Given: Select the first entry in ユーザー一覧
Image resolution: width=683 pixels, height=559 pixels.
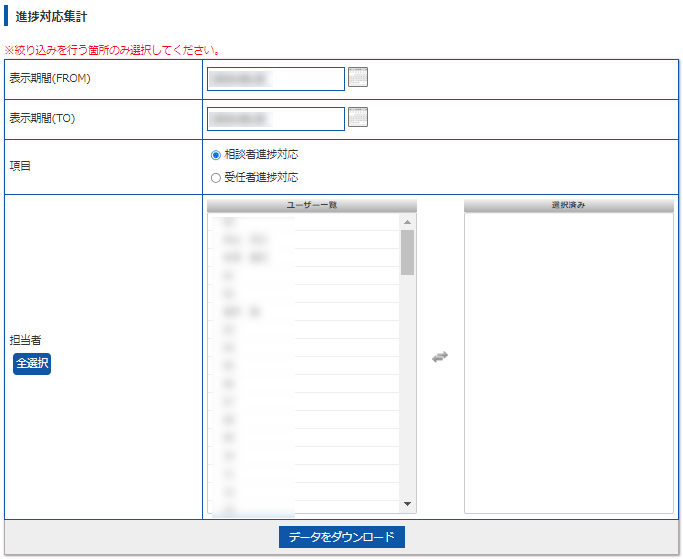Looking at the screenshot, I should point(300,222).
